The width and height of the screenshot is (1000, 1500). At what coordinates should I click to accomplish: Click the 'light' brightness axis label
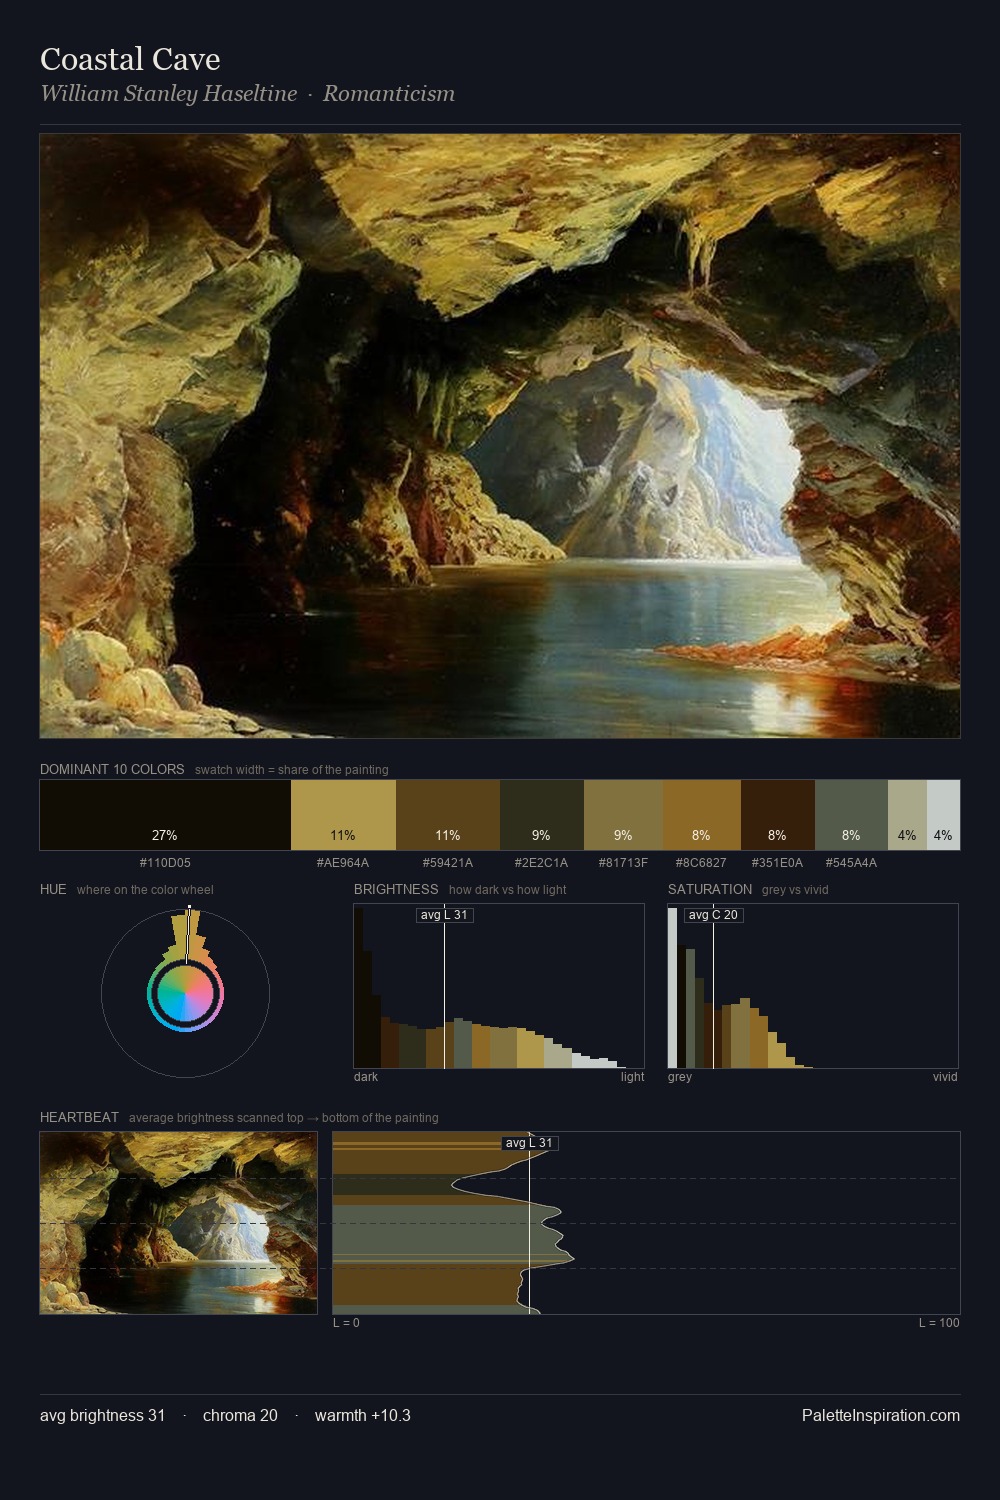pos(632,1077)
